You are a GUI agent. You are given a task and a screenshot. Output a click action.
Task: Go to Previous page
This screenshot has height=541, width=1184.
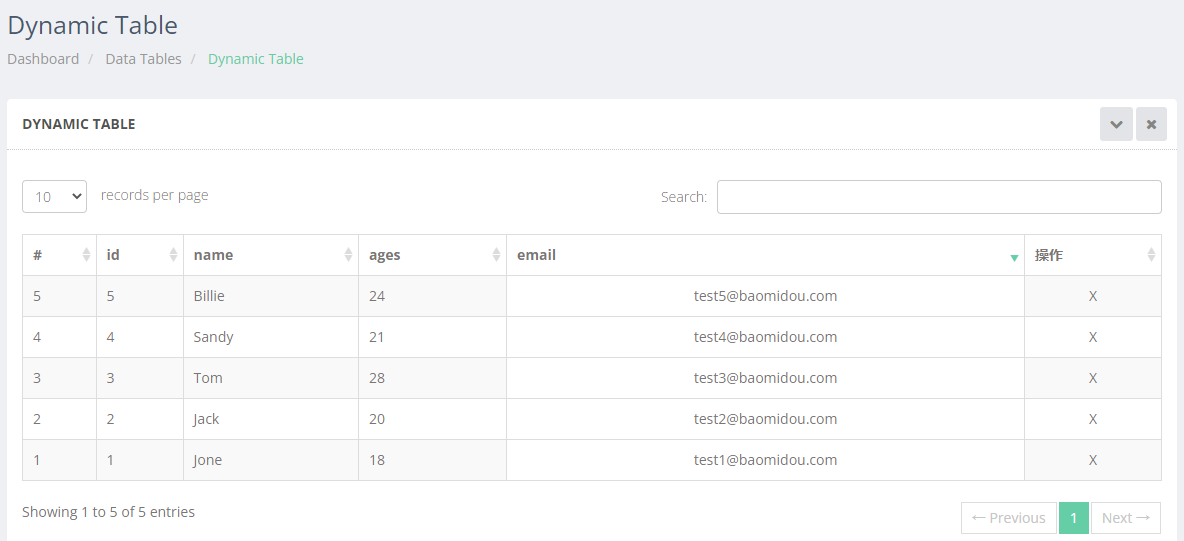[1009, 518]
